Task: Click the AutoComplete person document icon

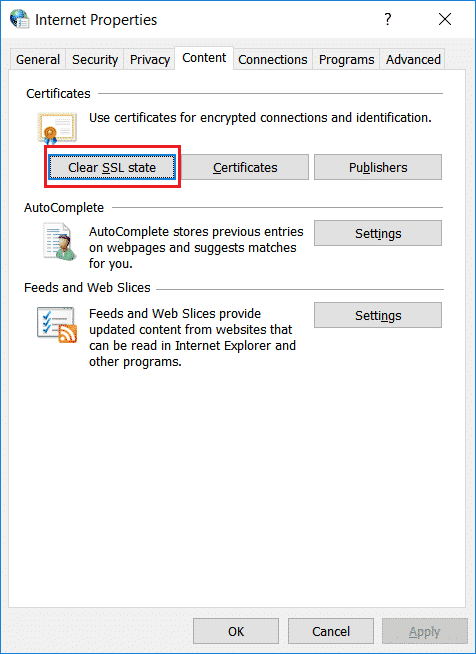Action: pos(59,242)
